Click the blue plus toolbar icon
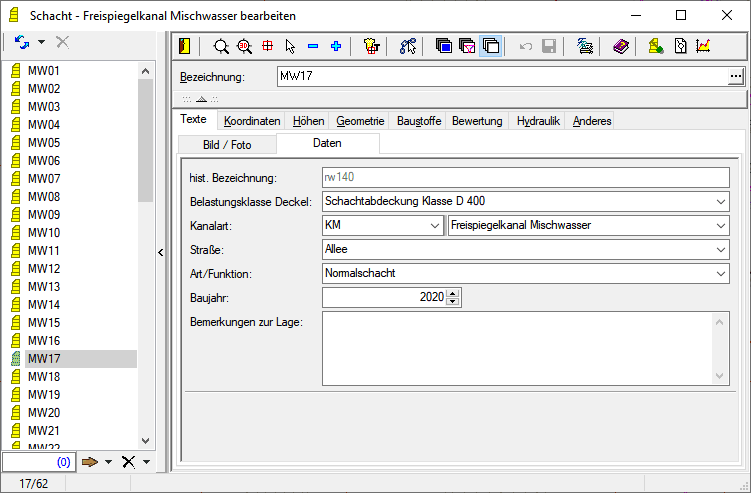 click(336, 46)
